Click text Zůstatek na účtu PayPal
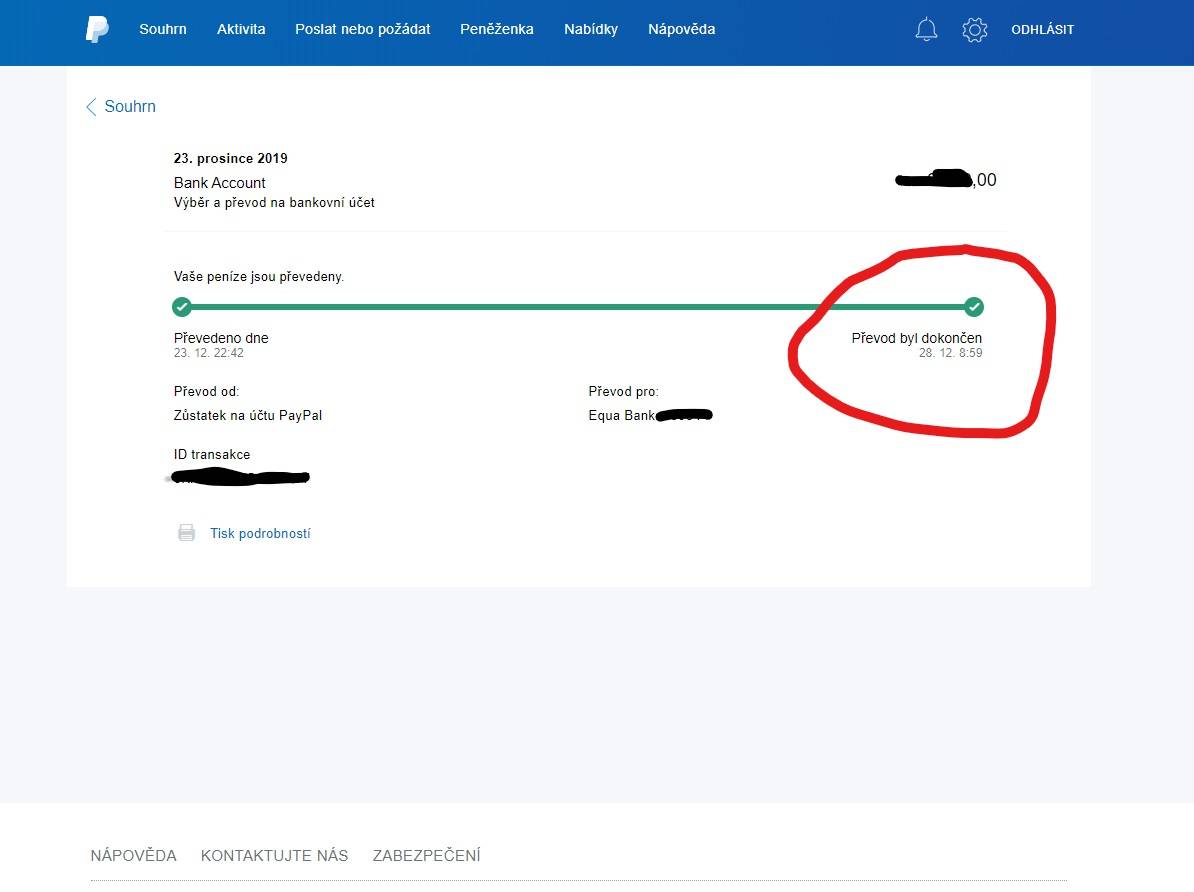Viewport: 1194px width, 892px height. (x=247, y=416)
